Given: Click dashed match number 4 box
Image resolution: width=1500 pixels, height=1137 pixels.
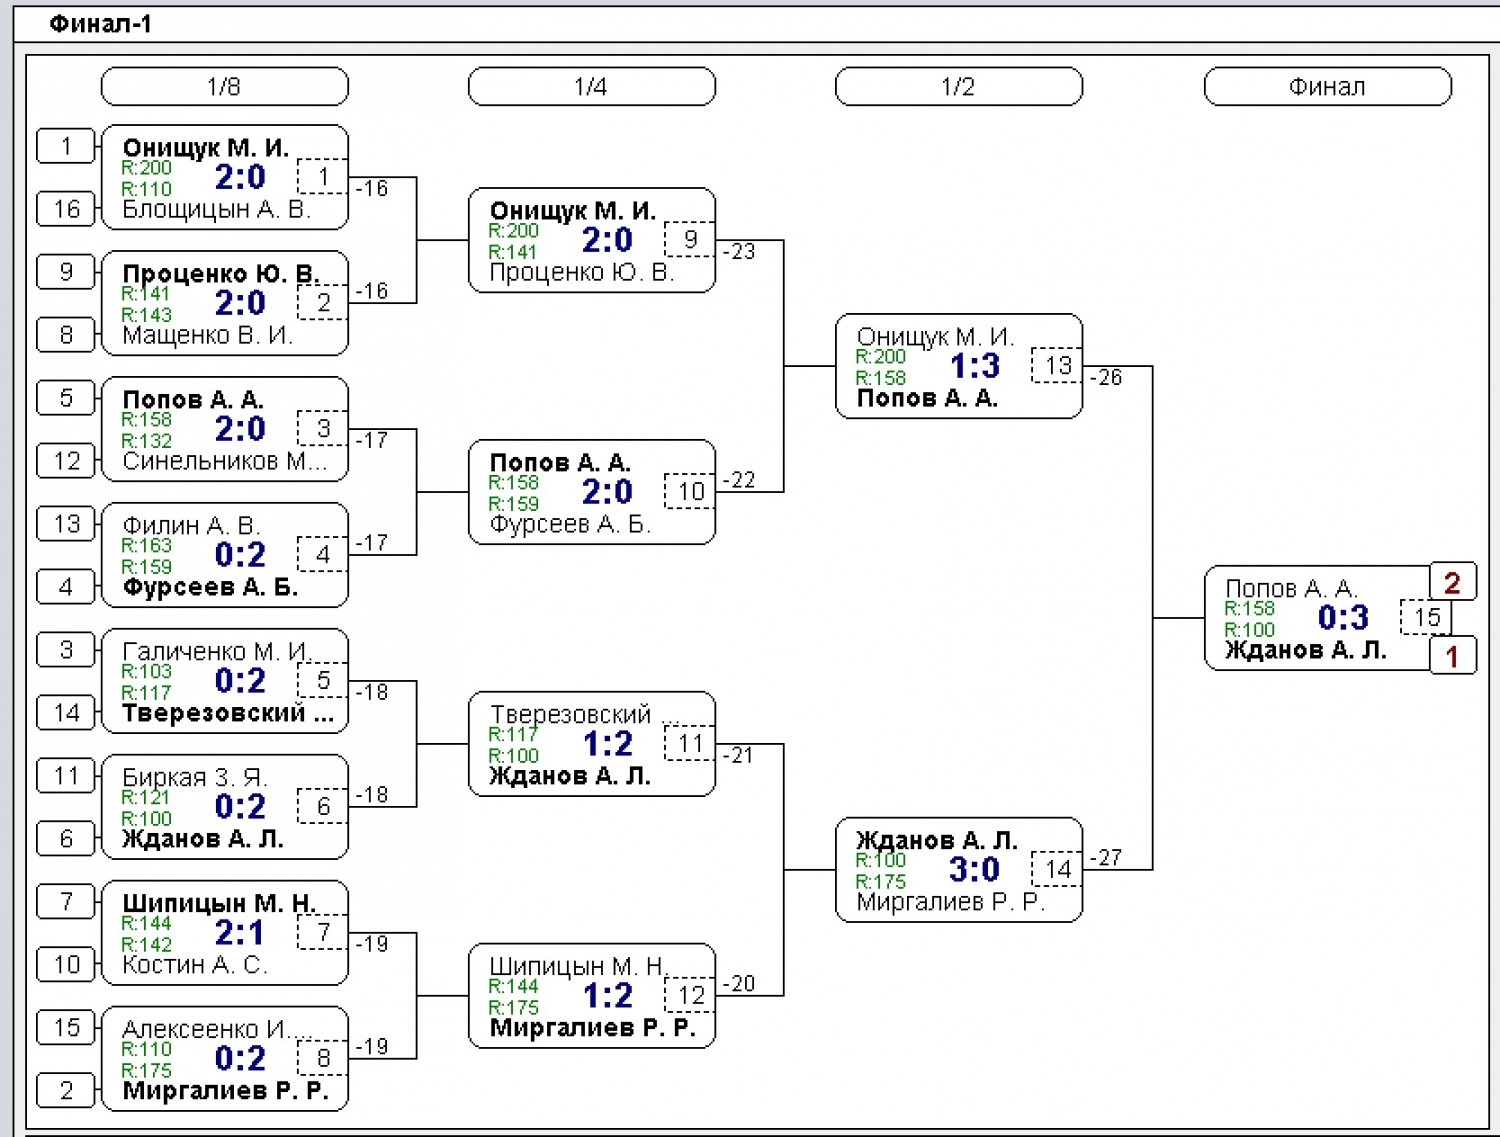Looking at the screenshot, I should 323,555.
